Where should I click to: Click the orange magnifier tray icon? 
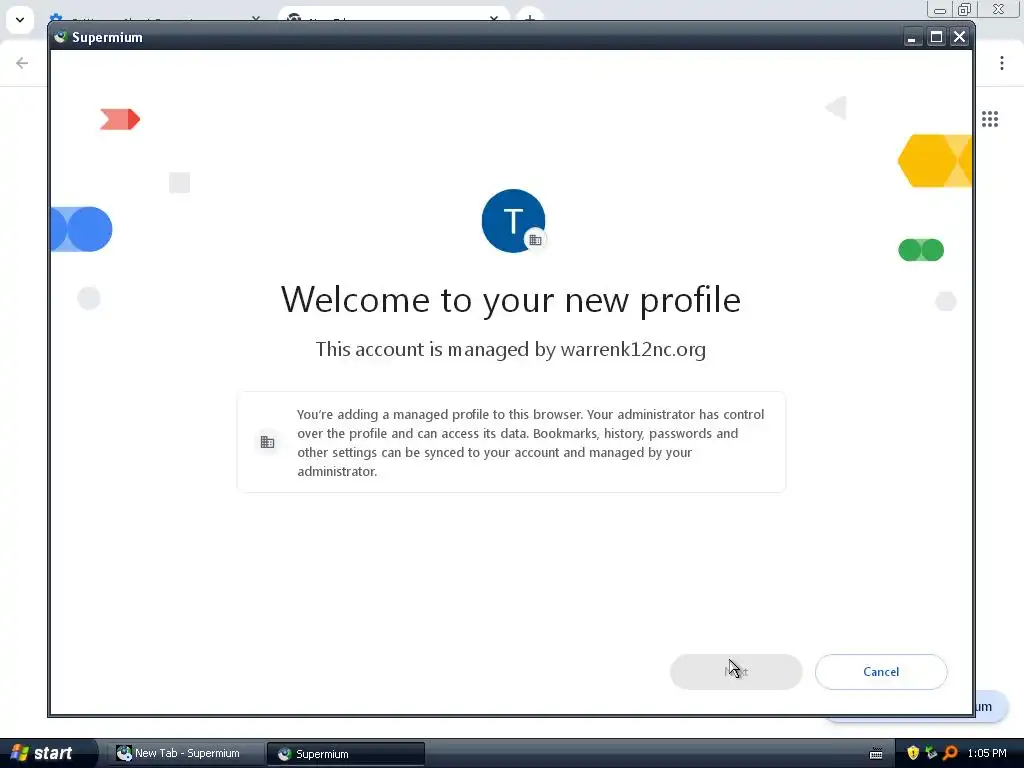950,753
